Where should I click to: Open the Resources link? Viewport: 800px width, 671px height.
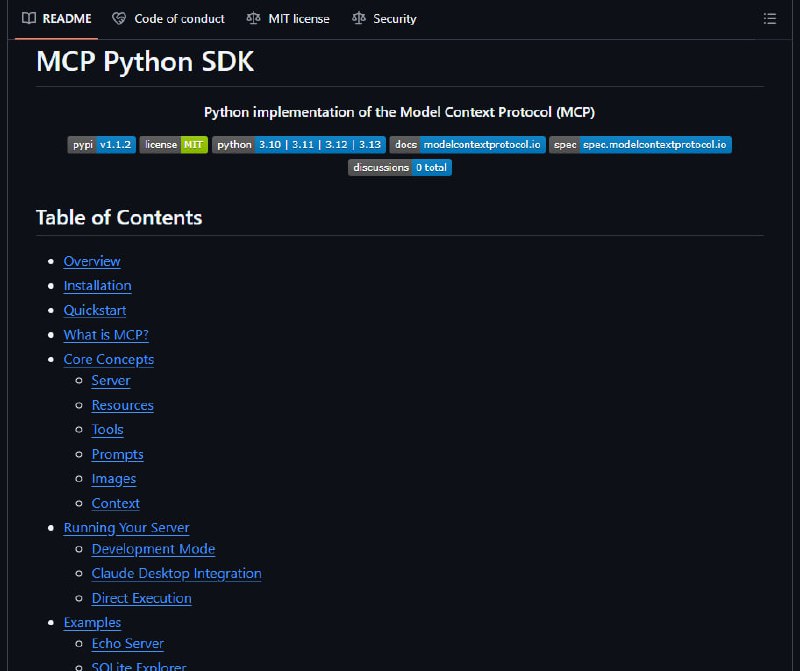point(122,405)
